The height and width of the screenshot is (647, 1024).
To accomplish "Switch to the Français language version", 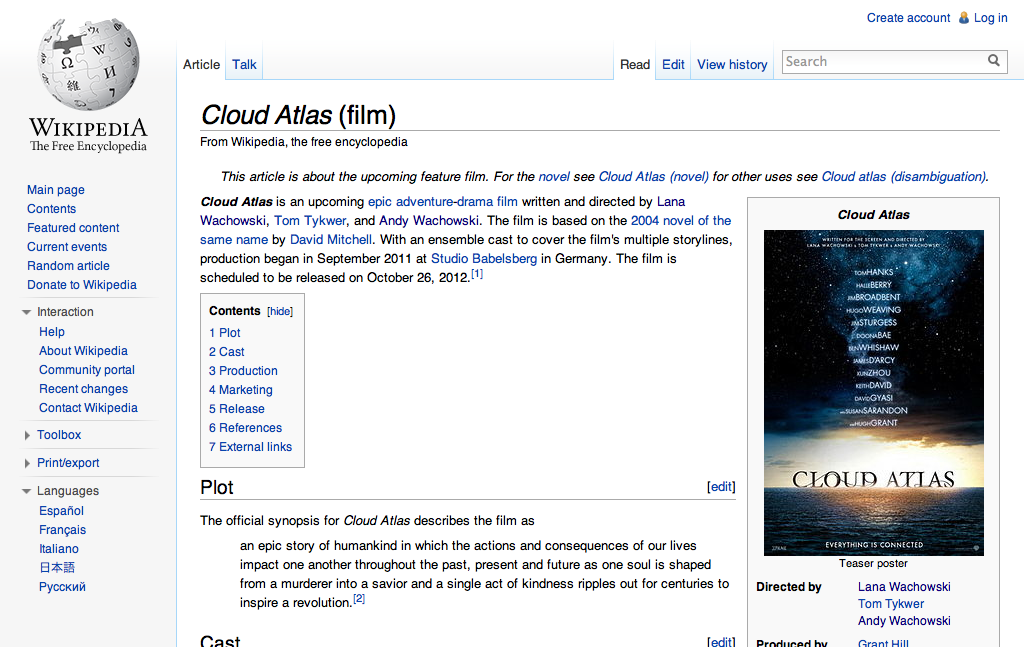I will (63, 529).
